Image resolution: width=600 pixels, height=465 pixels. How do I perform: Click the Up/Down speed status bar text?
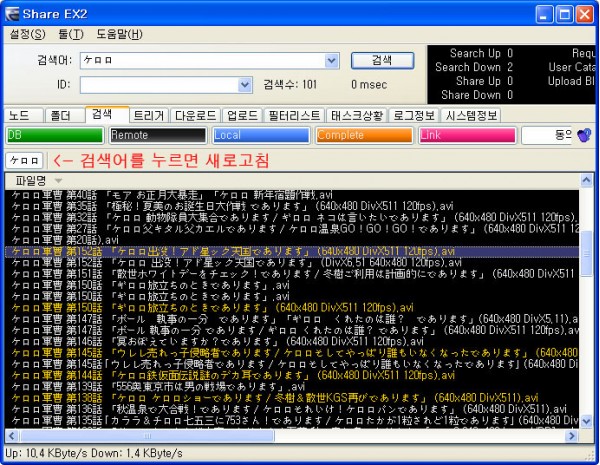pos(94,454)
